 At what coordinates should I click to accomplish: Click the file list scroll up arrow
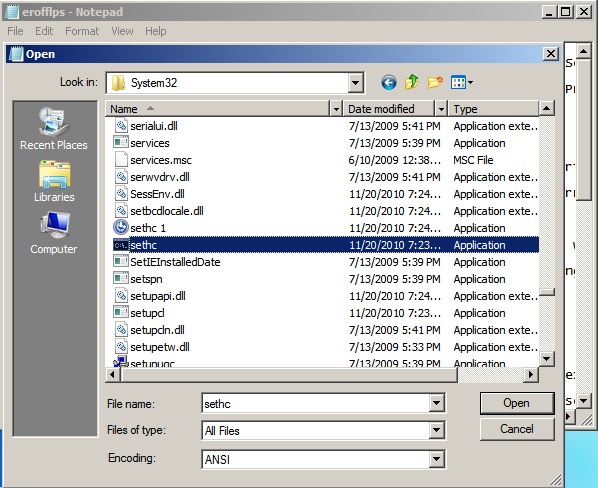(x=547, y=109)
